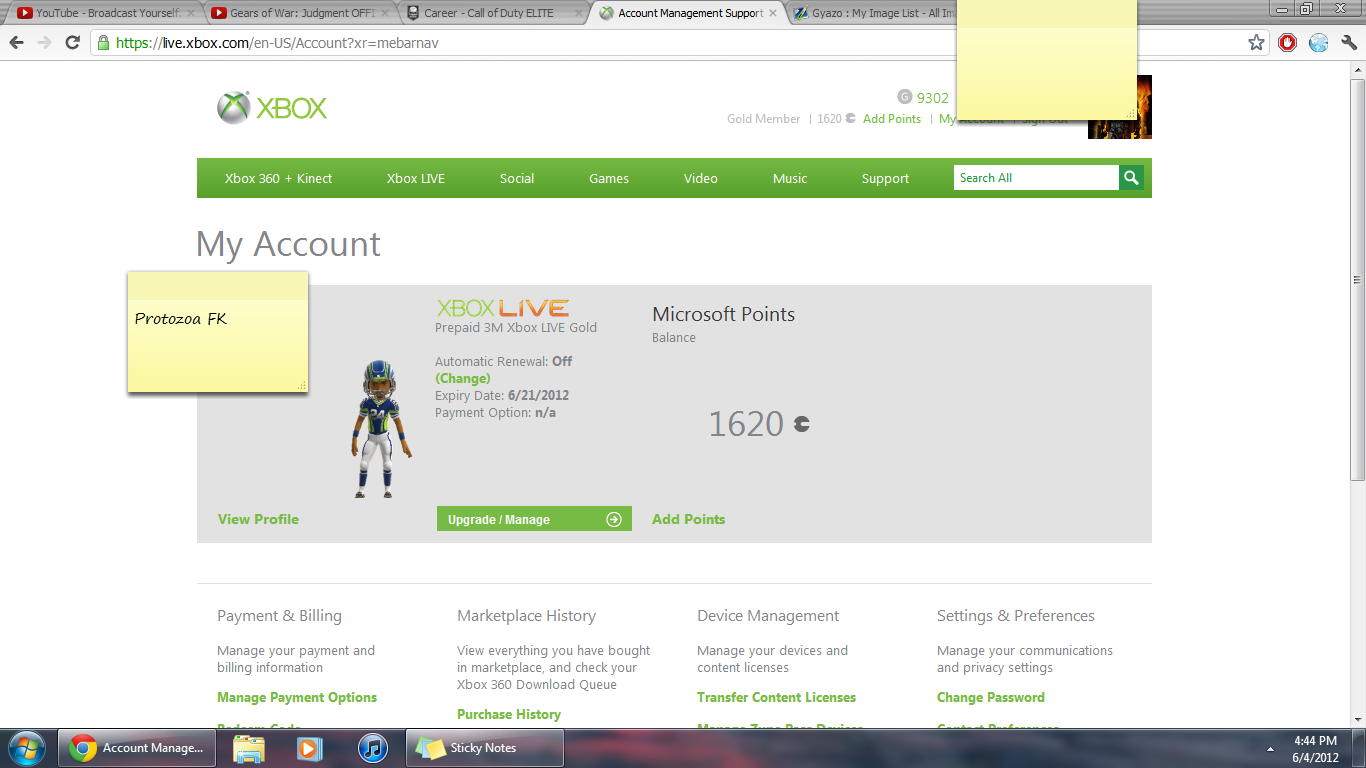
Task: Click the large 1620 points balance
Action: [x=746, y=424]
